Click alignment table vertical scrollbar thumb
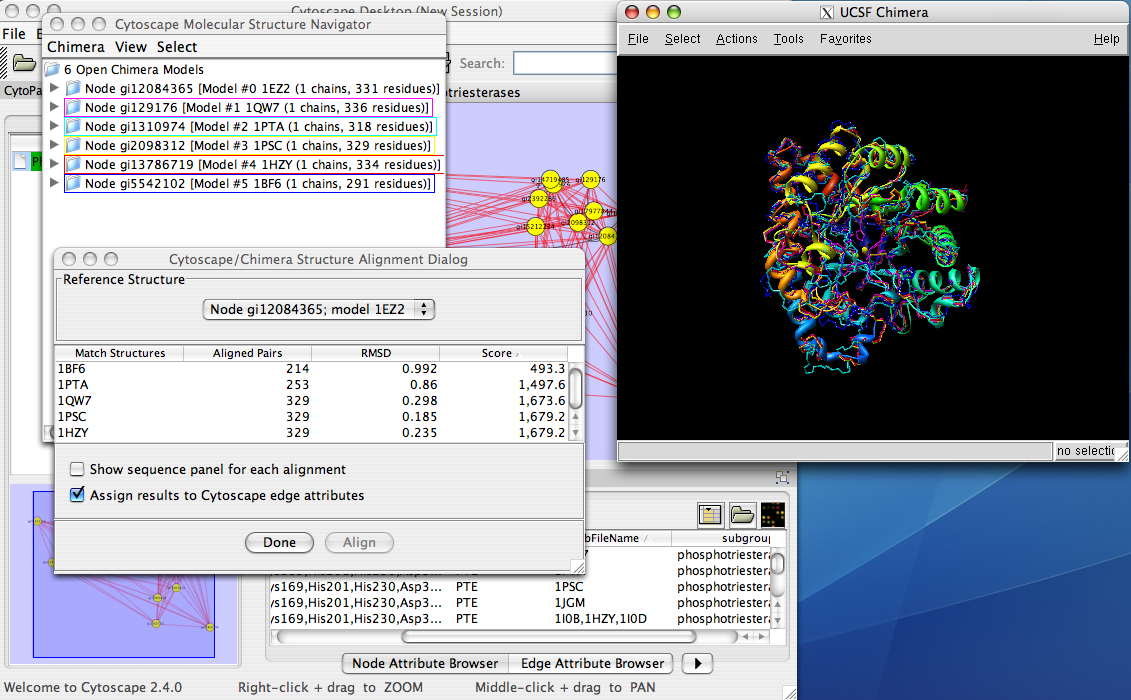Viewport: 1131px width, 700px height. (576, 388)
